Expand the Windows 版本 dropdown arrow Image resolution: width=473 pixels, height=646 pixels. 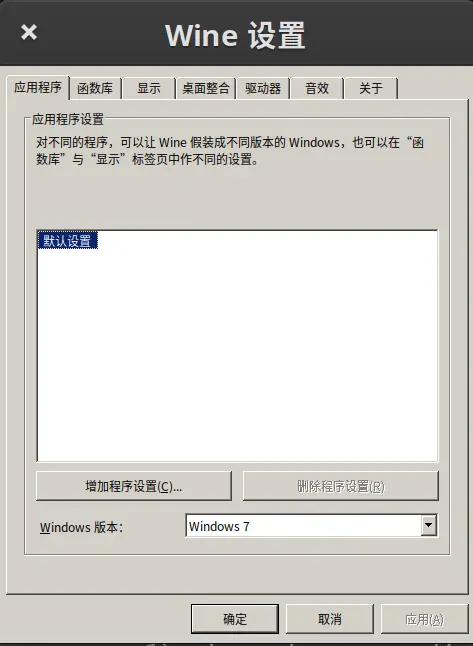coord(429,525)
